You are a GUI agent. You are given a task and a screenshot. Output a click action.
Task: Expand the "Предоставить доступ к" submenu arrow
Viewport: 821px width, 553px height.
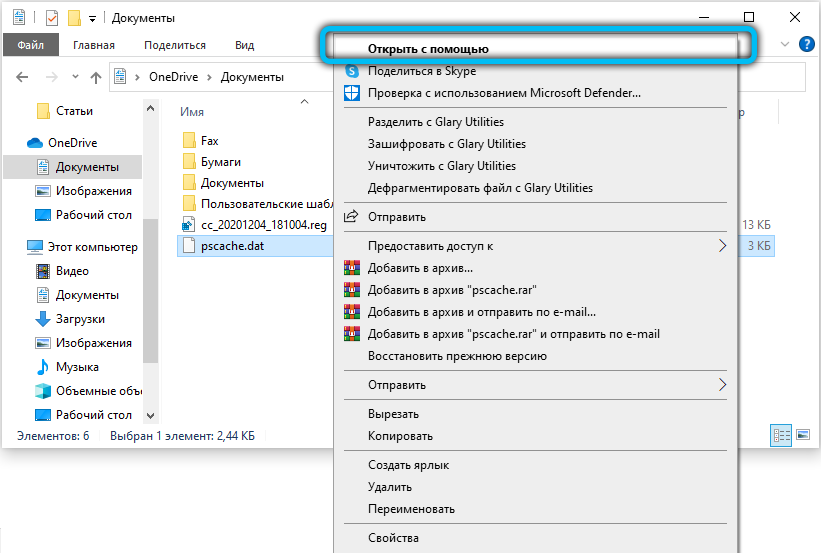click(723, 246)
